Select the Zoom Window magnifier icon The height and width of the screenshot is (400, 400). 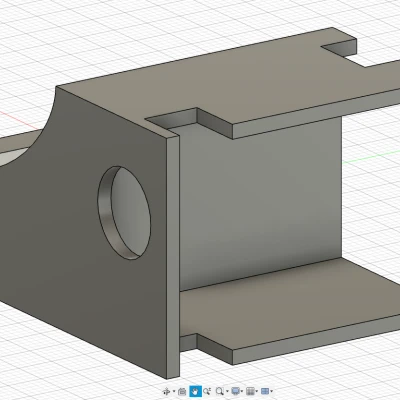click(220, 391)
